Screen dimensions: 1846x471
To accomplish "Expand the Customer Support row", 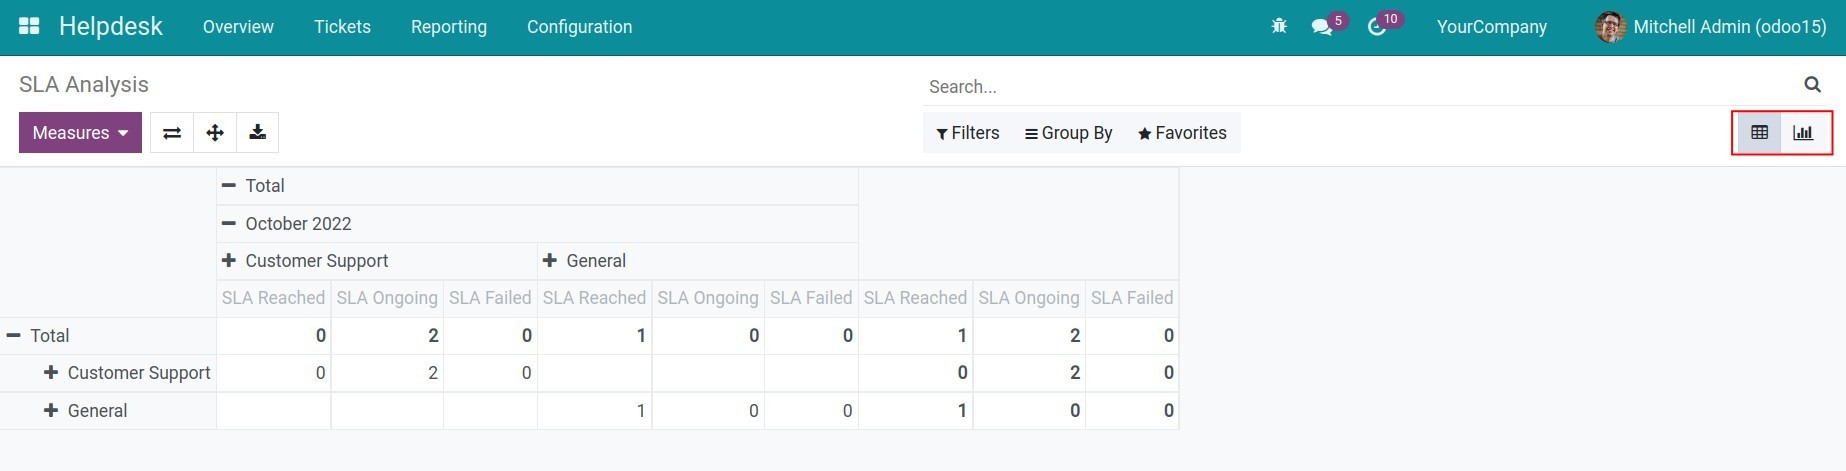I will pos(128,373).
